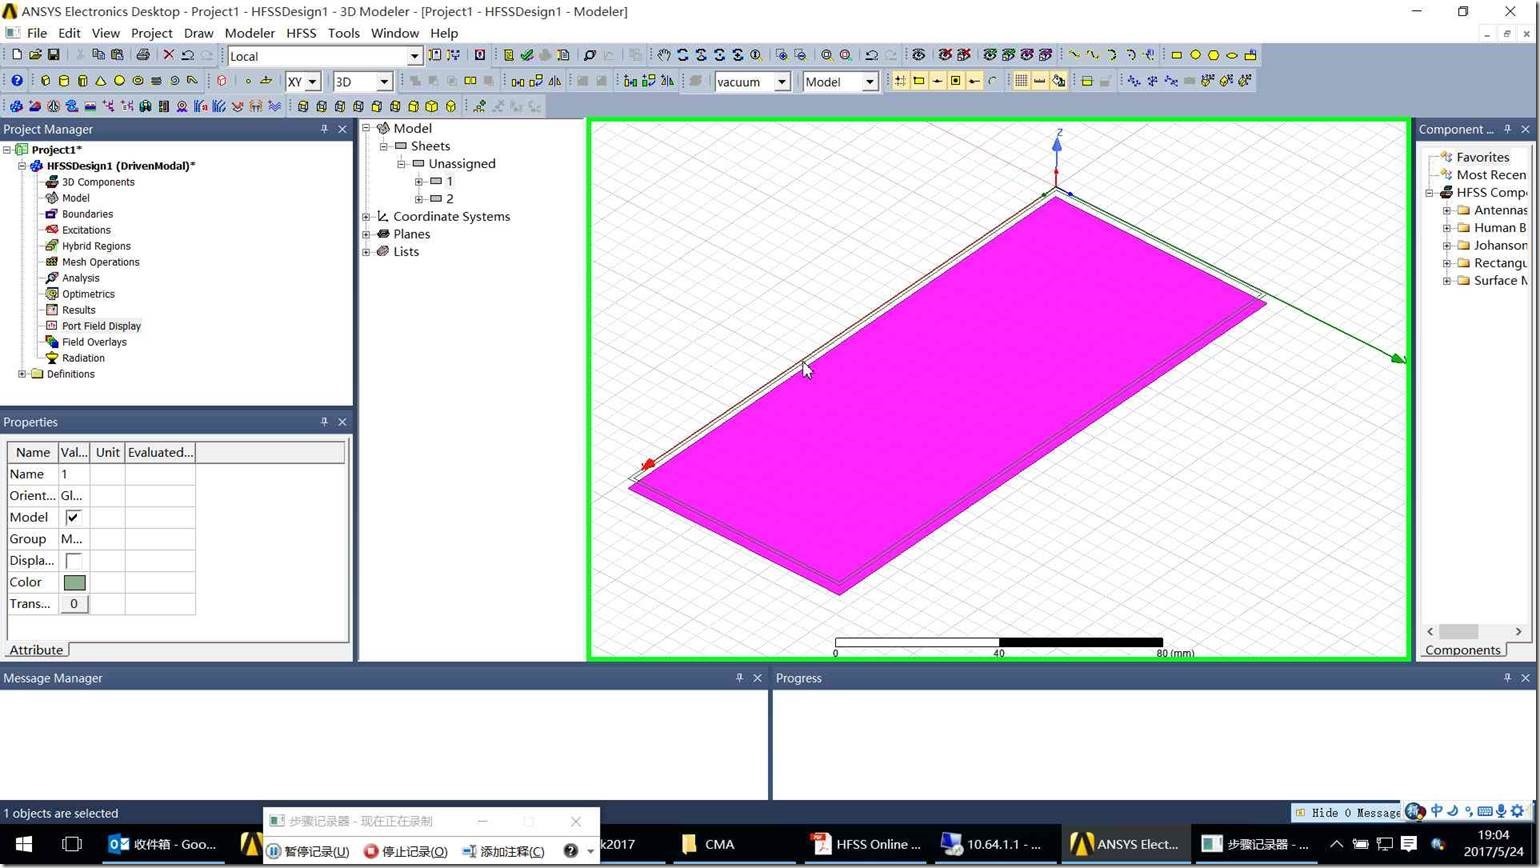Screen dimensions: 1540x868
Task: Click the Color swatch in Properties
Action: (74, 582)
